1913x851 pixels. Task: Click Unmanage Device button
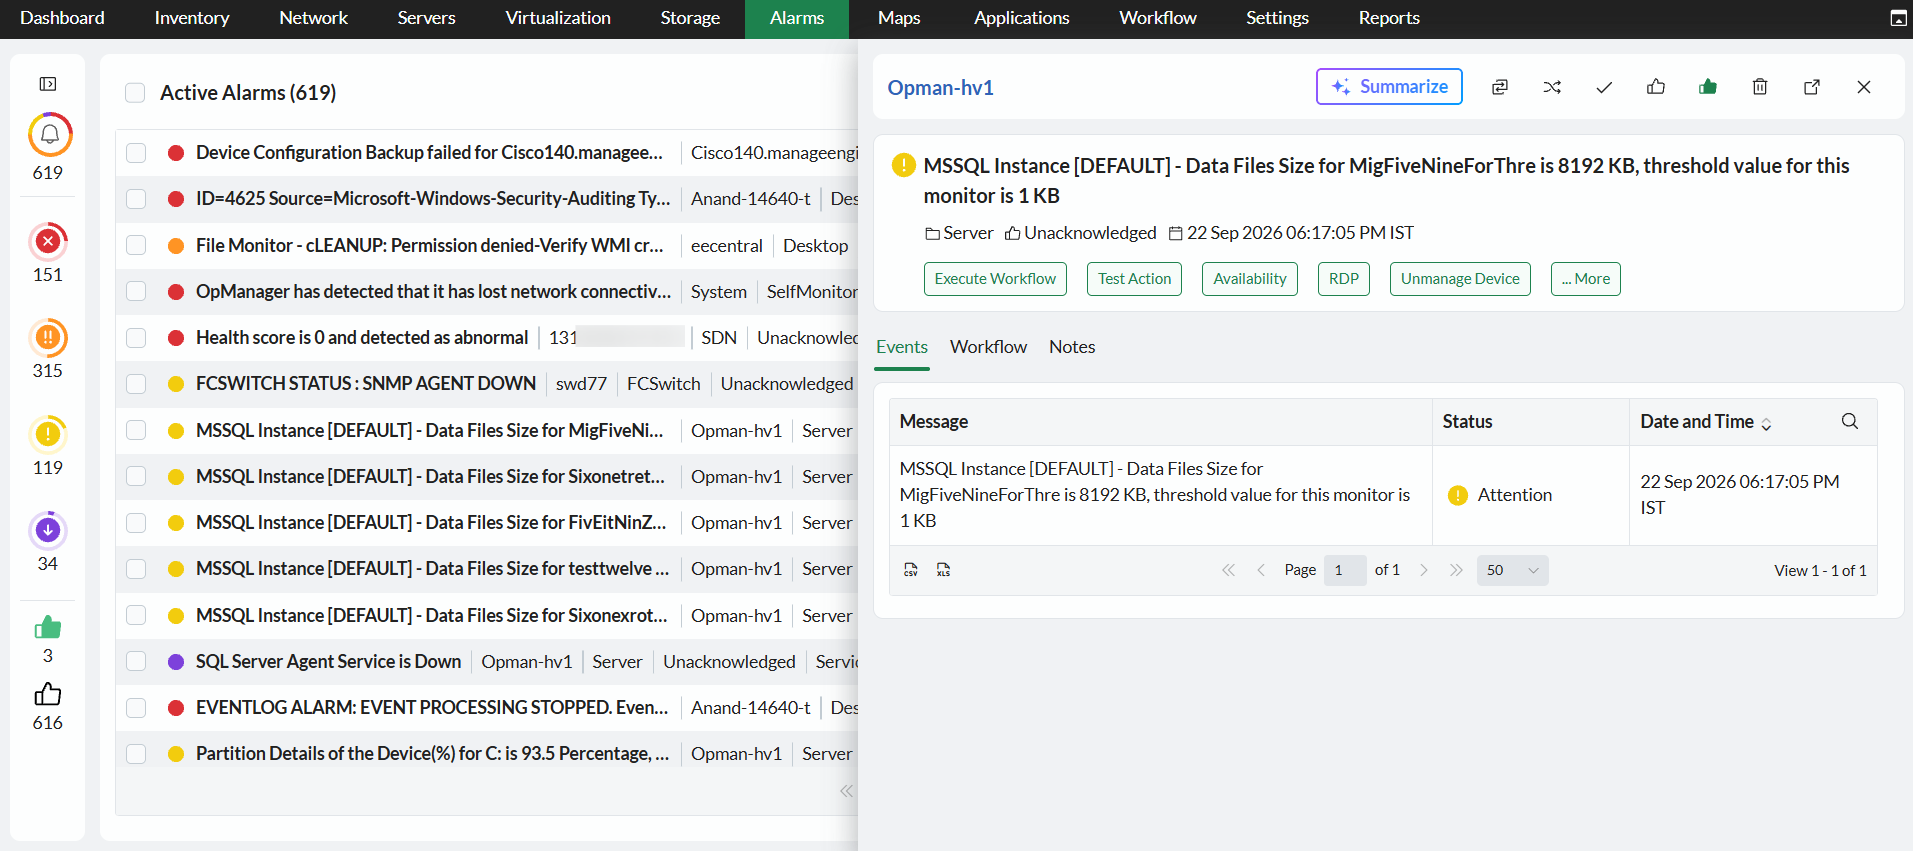(1460, 279)
